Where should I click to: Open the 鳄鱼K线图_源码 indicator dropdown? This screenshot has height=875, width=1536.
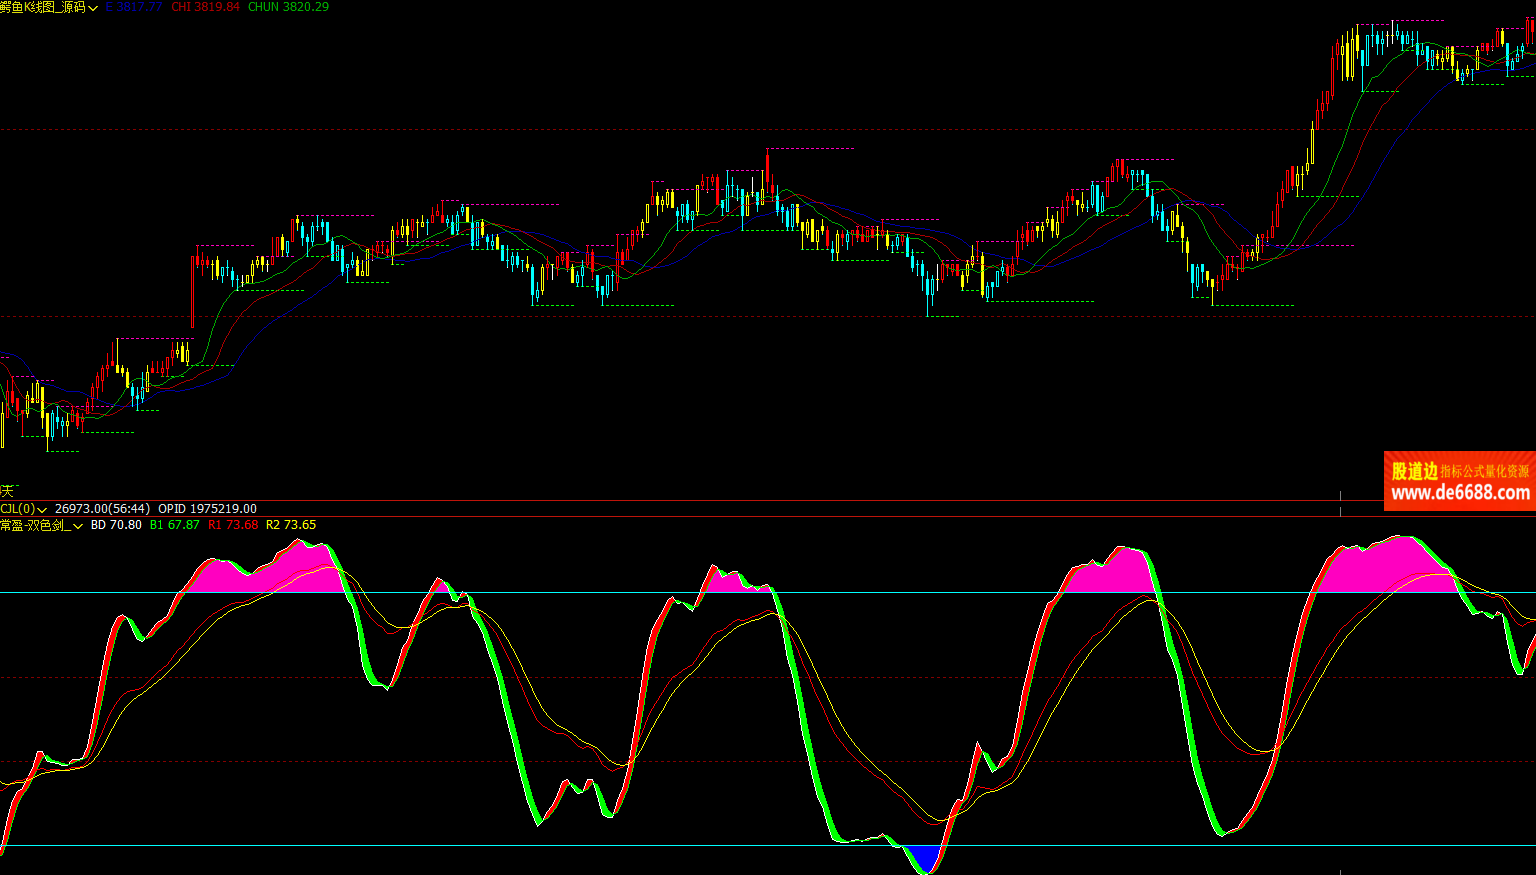pyautogui.click(x=93, y=7)
